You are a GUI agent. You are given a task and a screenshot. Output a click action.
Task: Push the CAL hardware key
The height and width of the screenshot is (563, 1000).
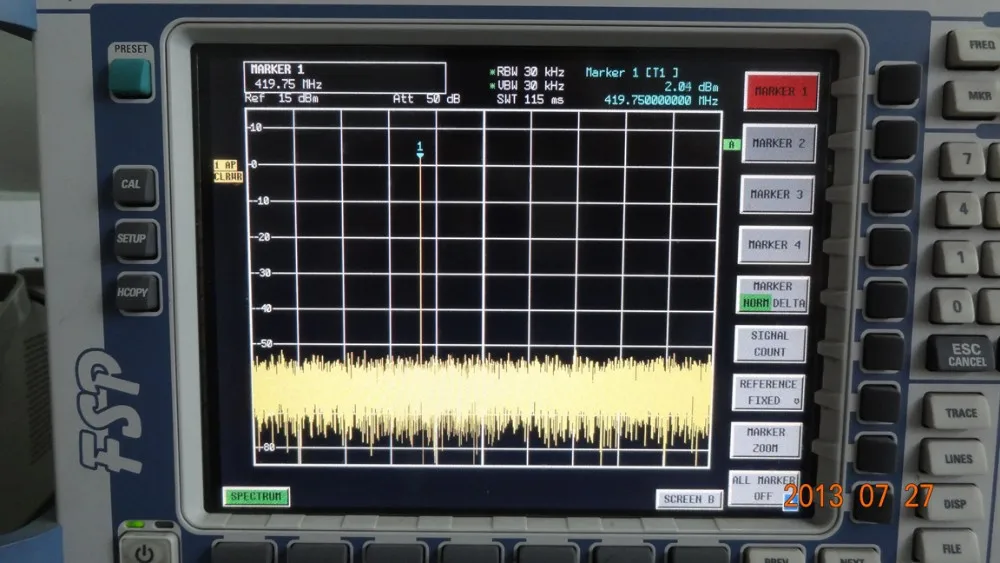(135, 186)
